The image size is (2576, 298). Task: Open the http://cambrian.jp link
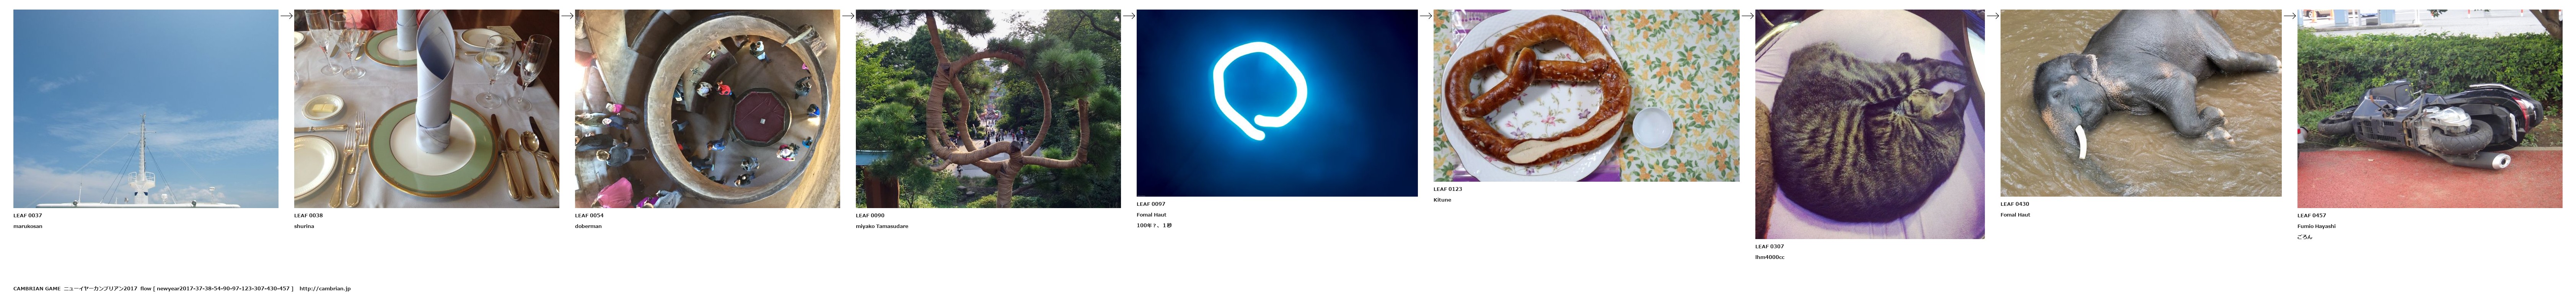325,289
